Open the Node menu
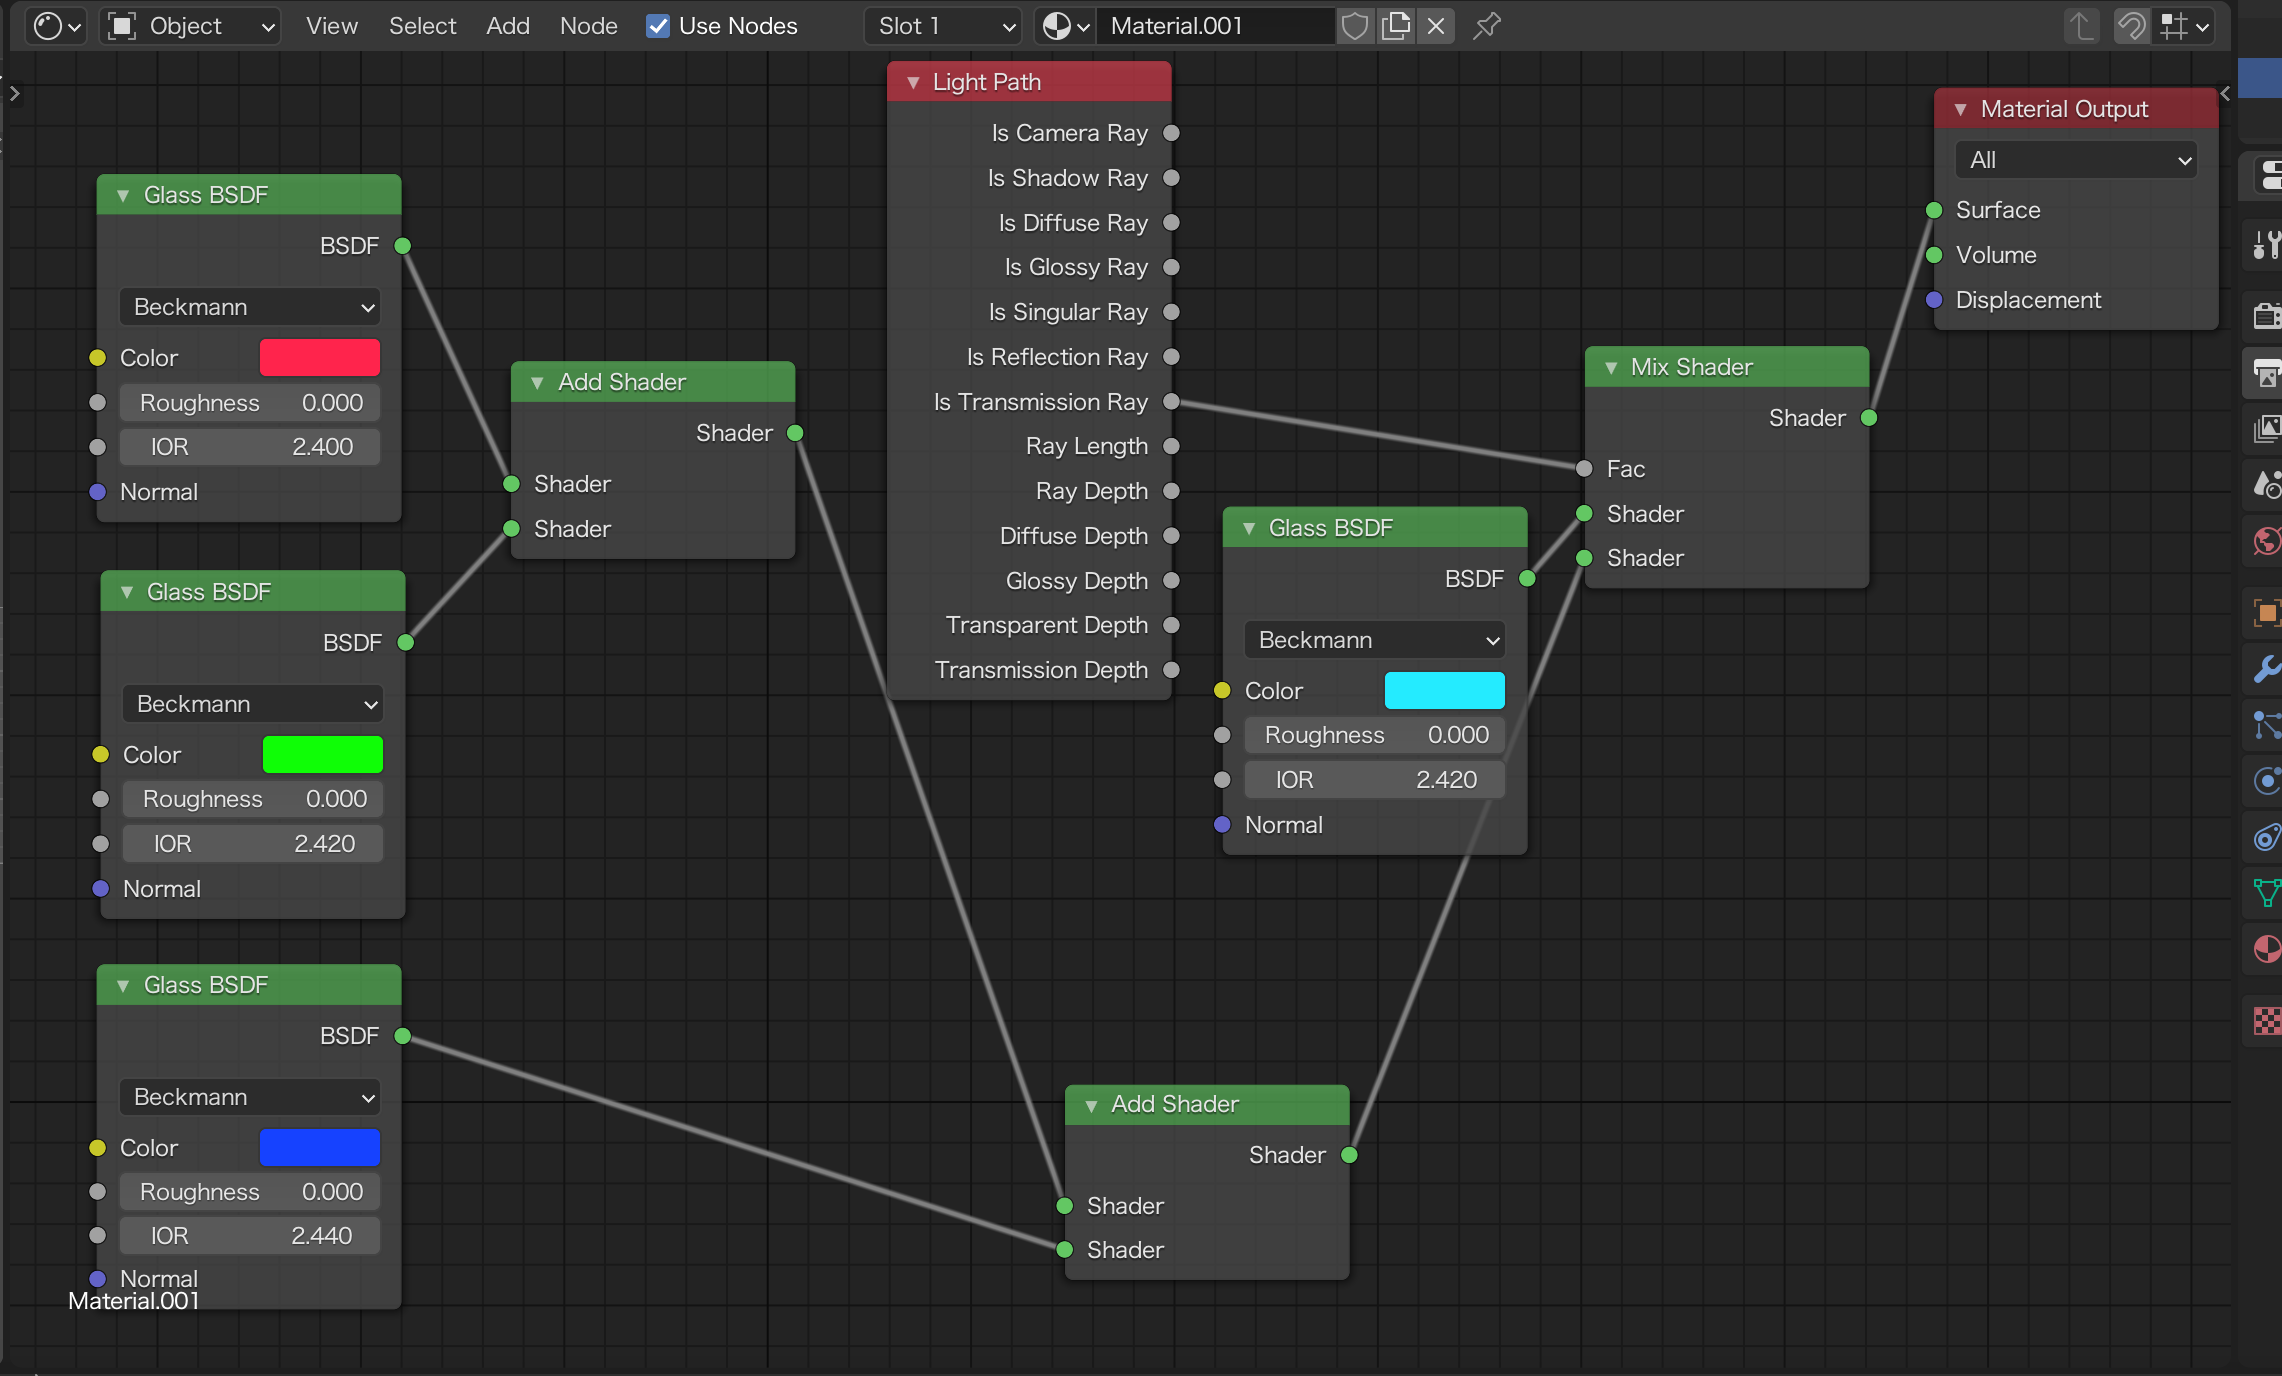2282x1376 pixels. click(588, 26)
